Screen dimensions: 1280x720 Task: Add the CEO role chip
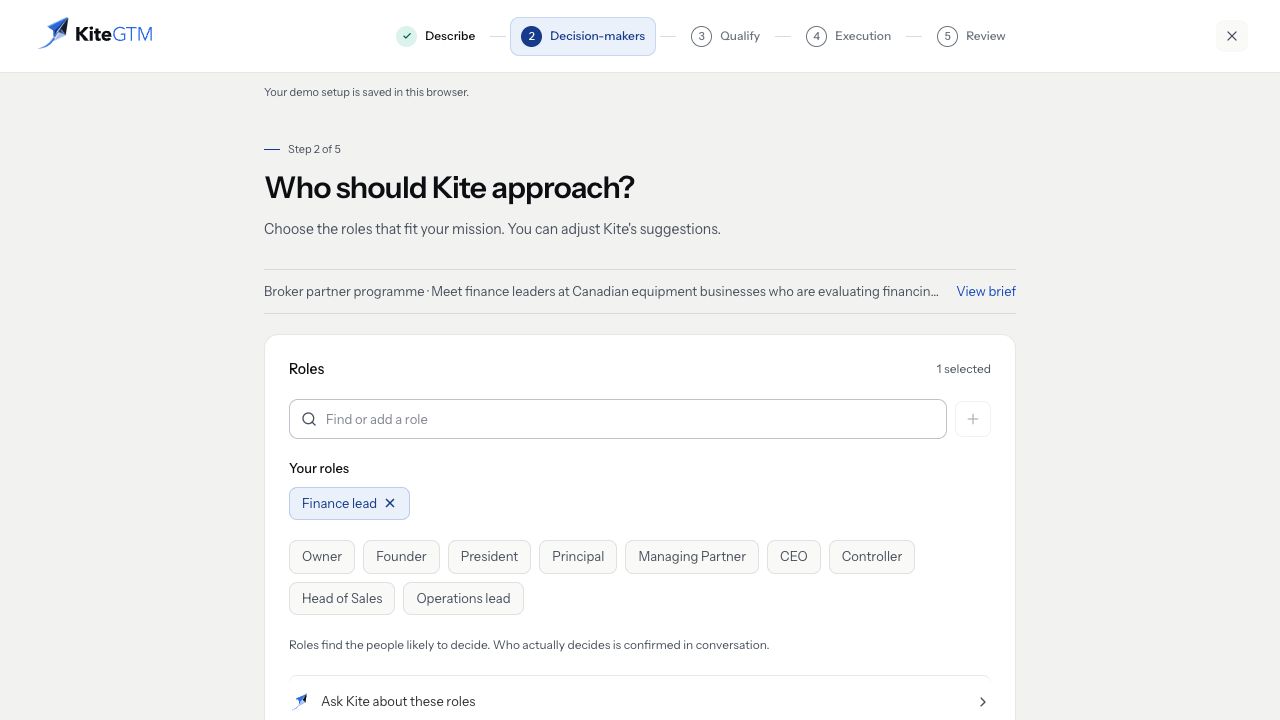click(794, 556)
